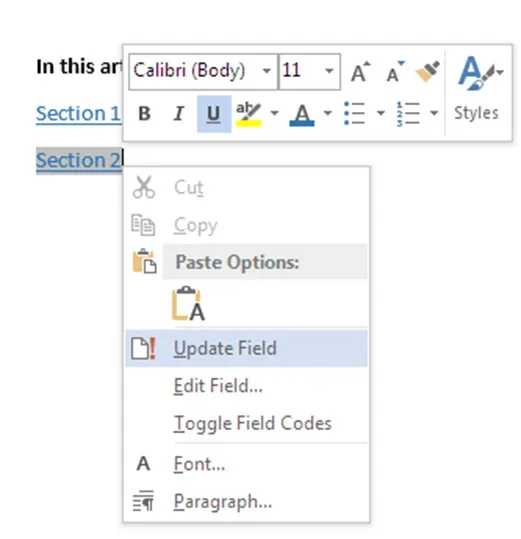This screenshot has width=521, height=539.
Task: Select the Format Painter brush icon
Action: (x=427, y=72)
